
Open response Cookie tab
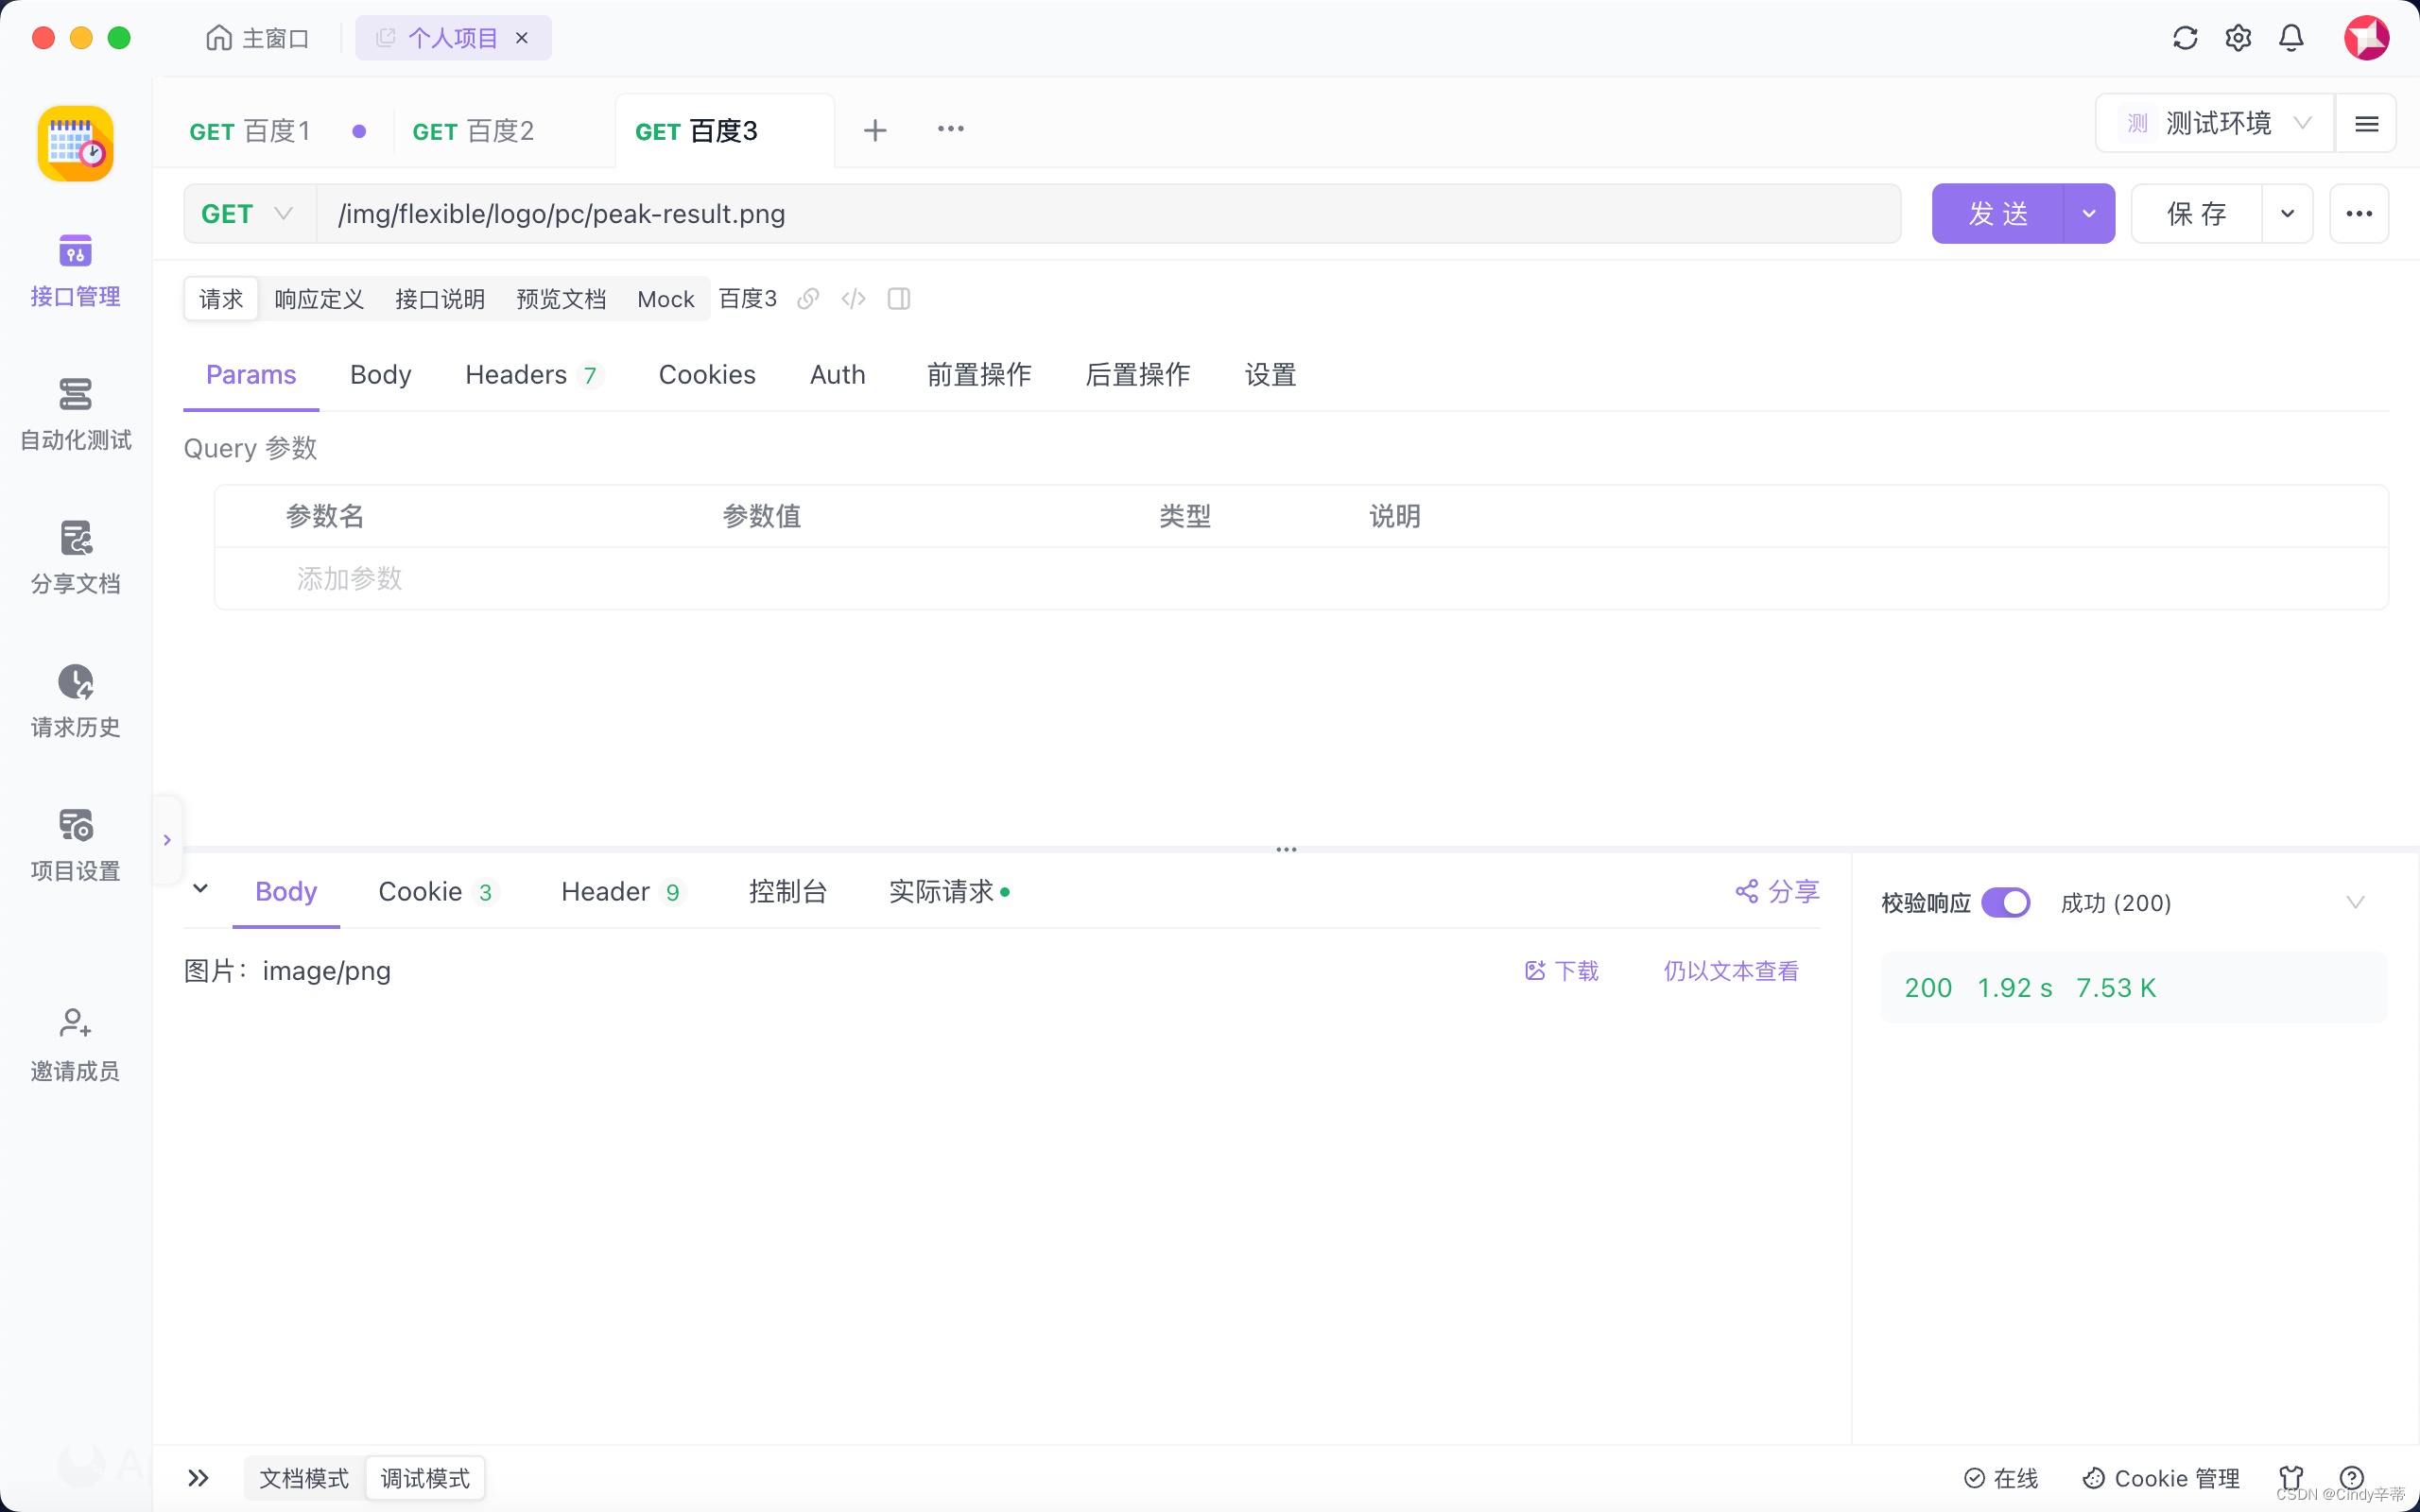point(437,891)
